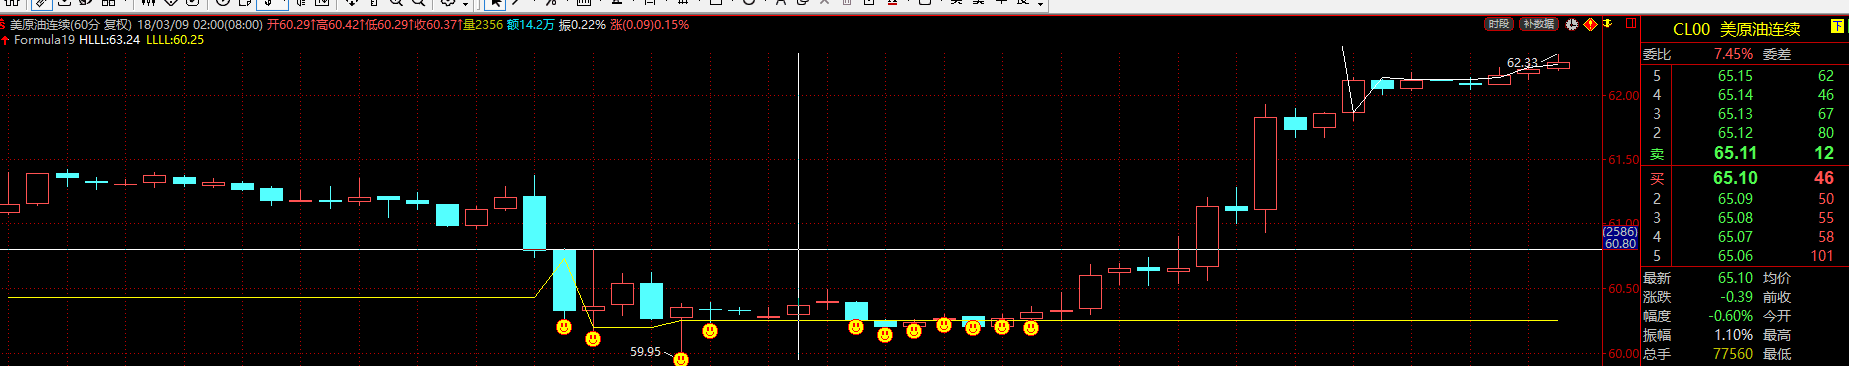Image resolution: width=1849 pixels, height=366 pixels.
Task: Click the 前收 label
Action: click(1777, 297)
